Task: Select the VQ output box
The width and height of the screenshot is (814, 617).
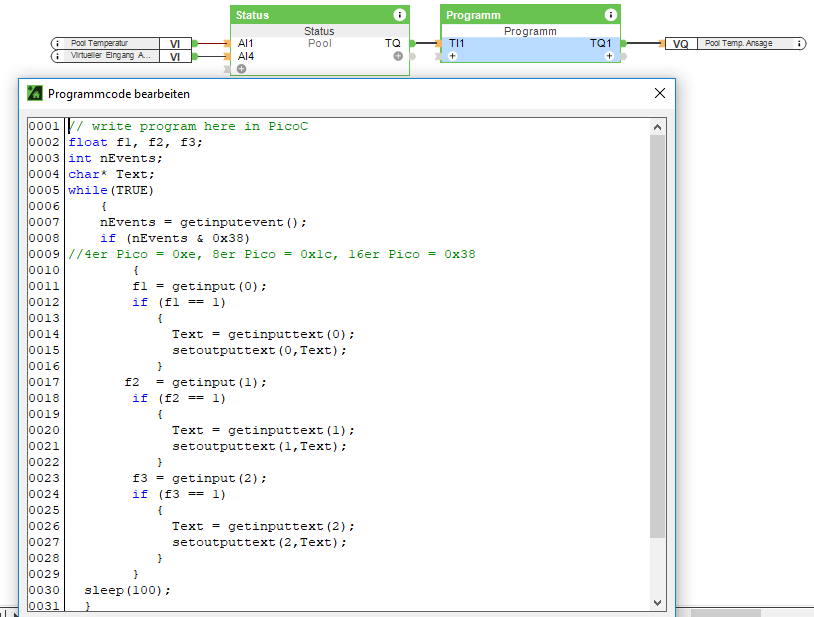Action: [681, 44]
